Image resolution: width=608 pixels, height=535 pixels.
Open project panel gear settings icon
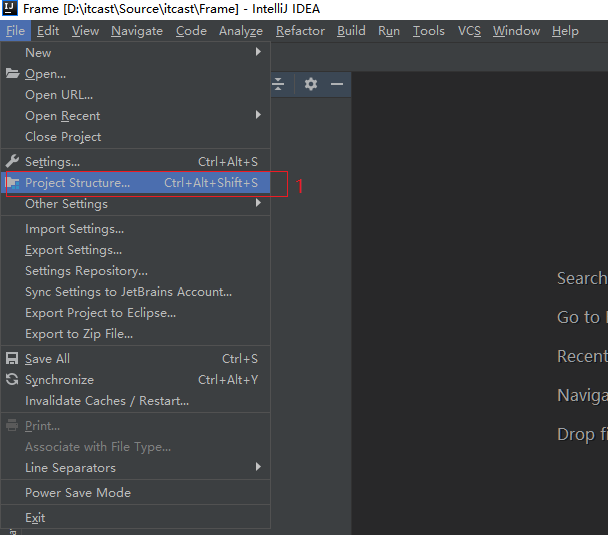tap(311, 84)
